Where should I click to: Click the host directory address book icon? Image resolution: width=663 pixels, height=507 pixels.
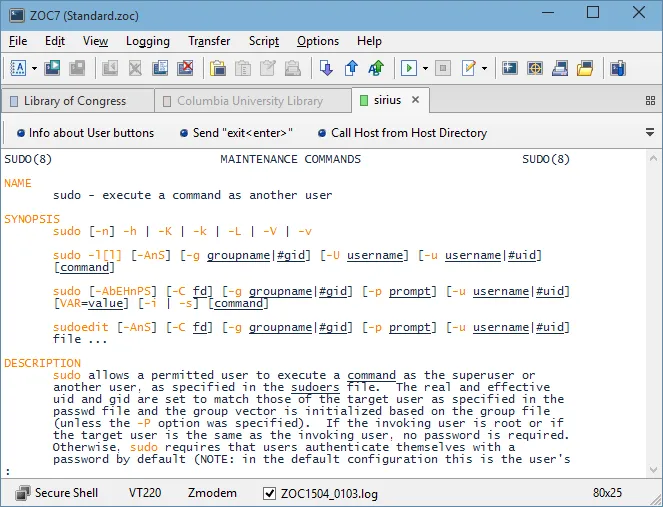[18, 68]
